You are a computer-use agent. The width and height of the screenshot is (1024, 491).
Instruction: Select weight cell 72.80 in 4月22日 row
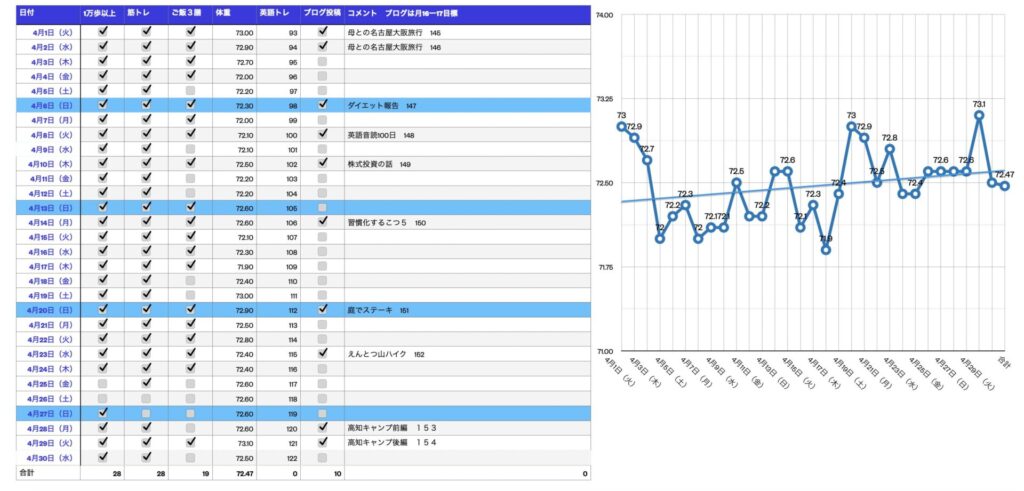234,340
